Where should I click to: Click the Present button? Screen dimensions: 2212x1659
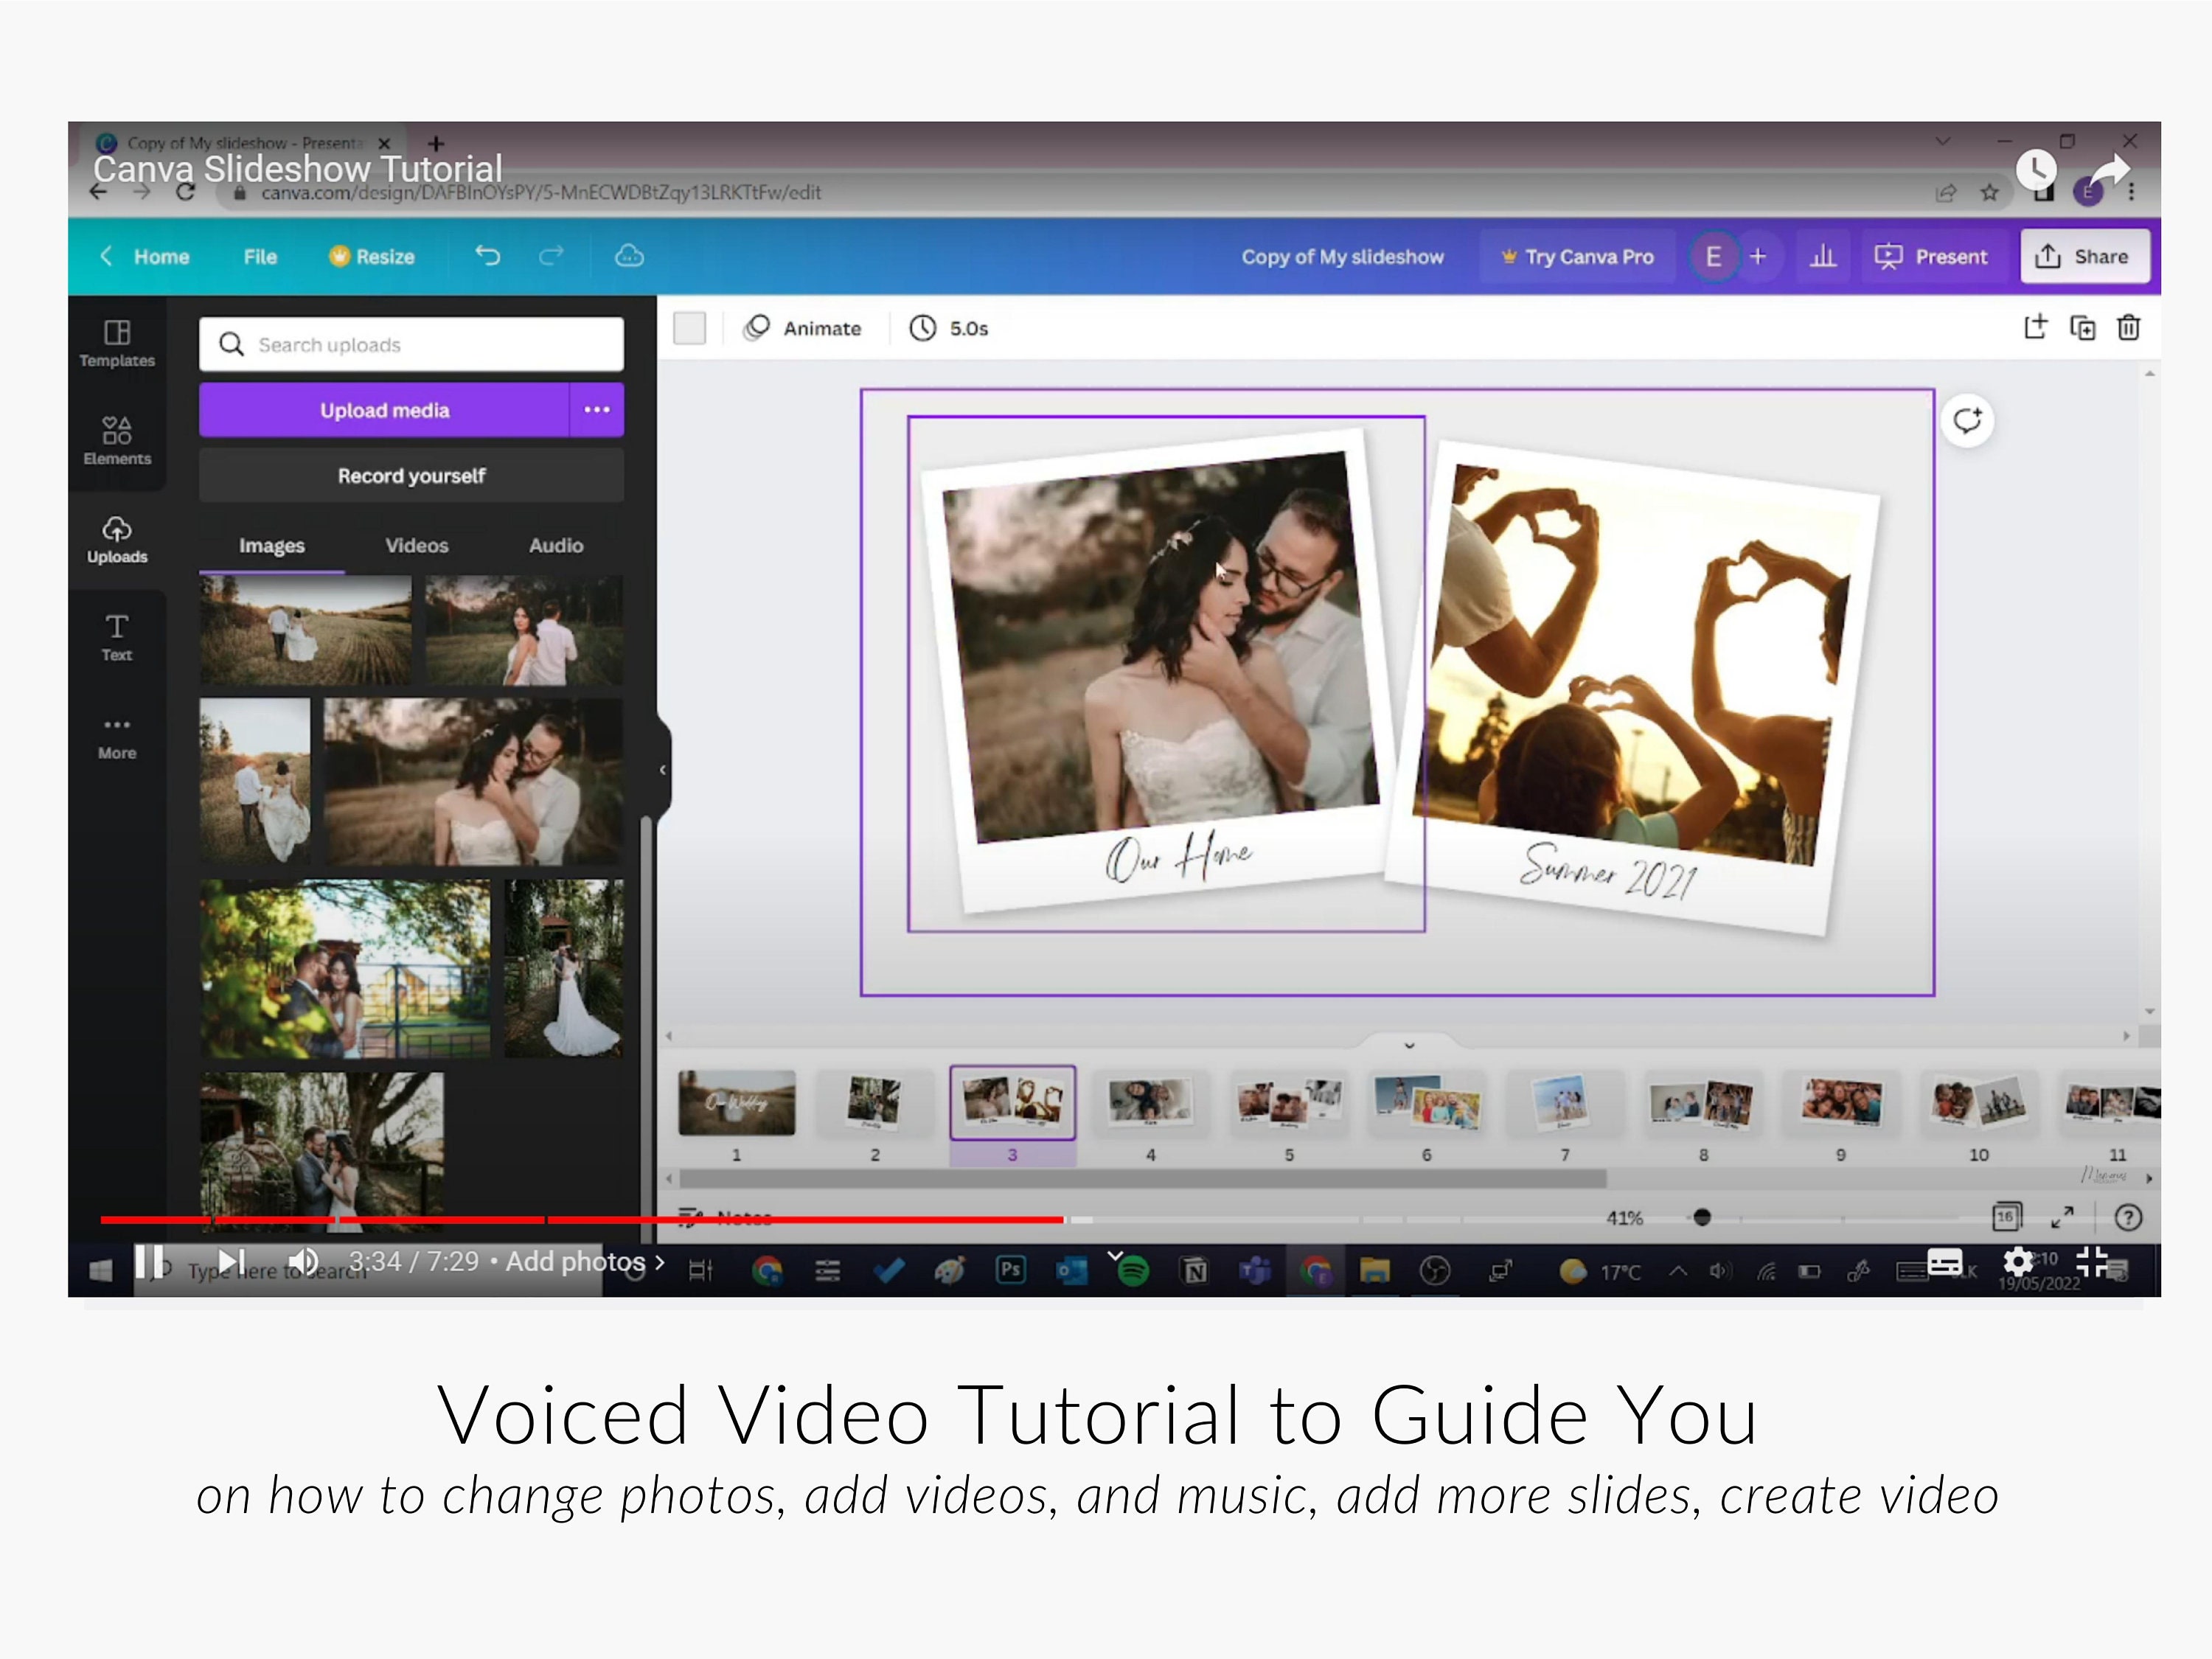(1931, 257)
